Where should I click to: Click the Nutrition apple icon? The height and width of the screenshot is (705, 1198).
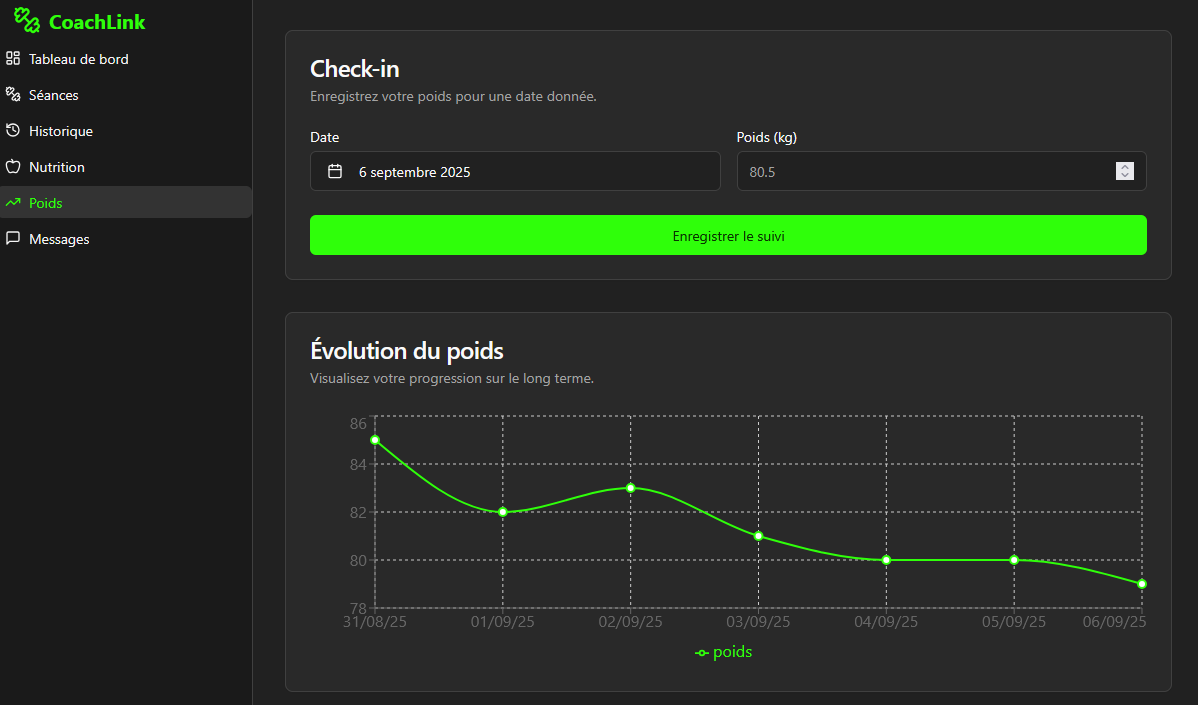click(13, 166)
